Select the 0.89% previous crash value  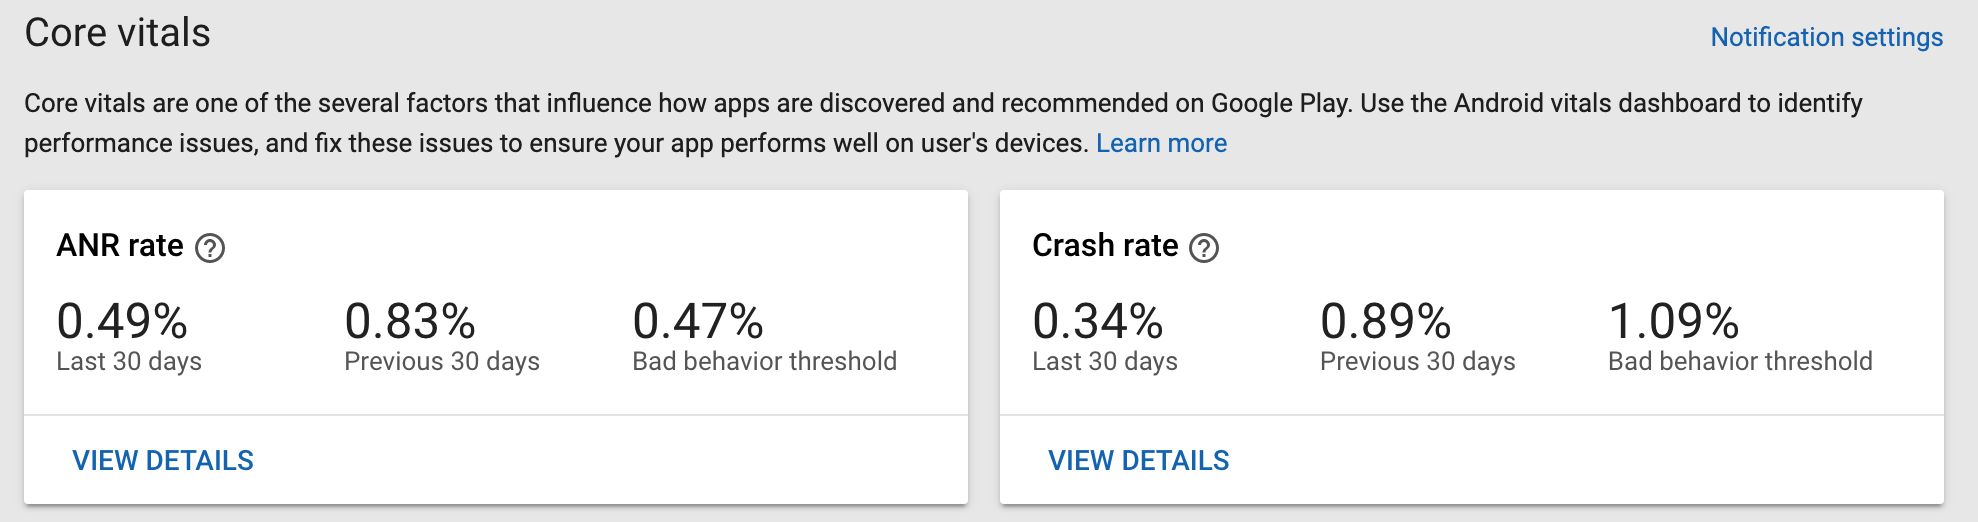[1386, 322]
